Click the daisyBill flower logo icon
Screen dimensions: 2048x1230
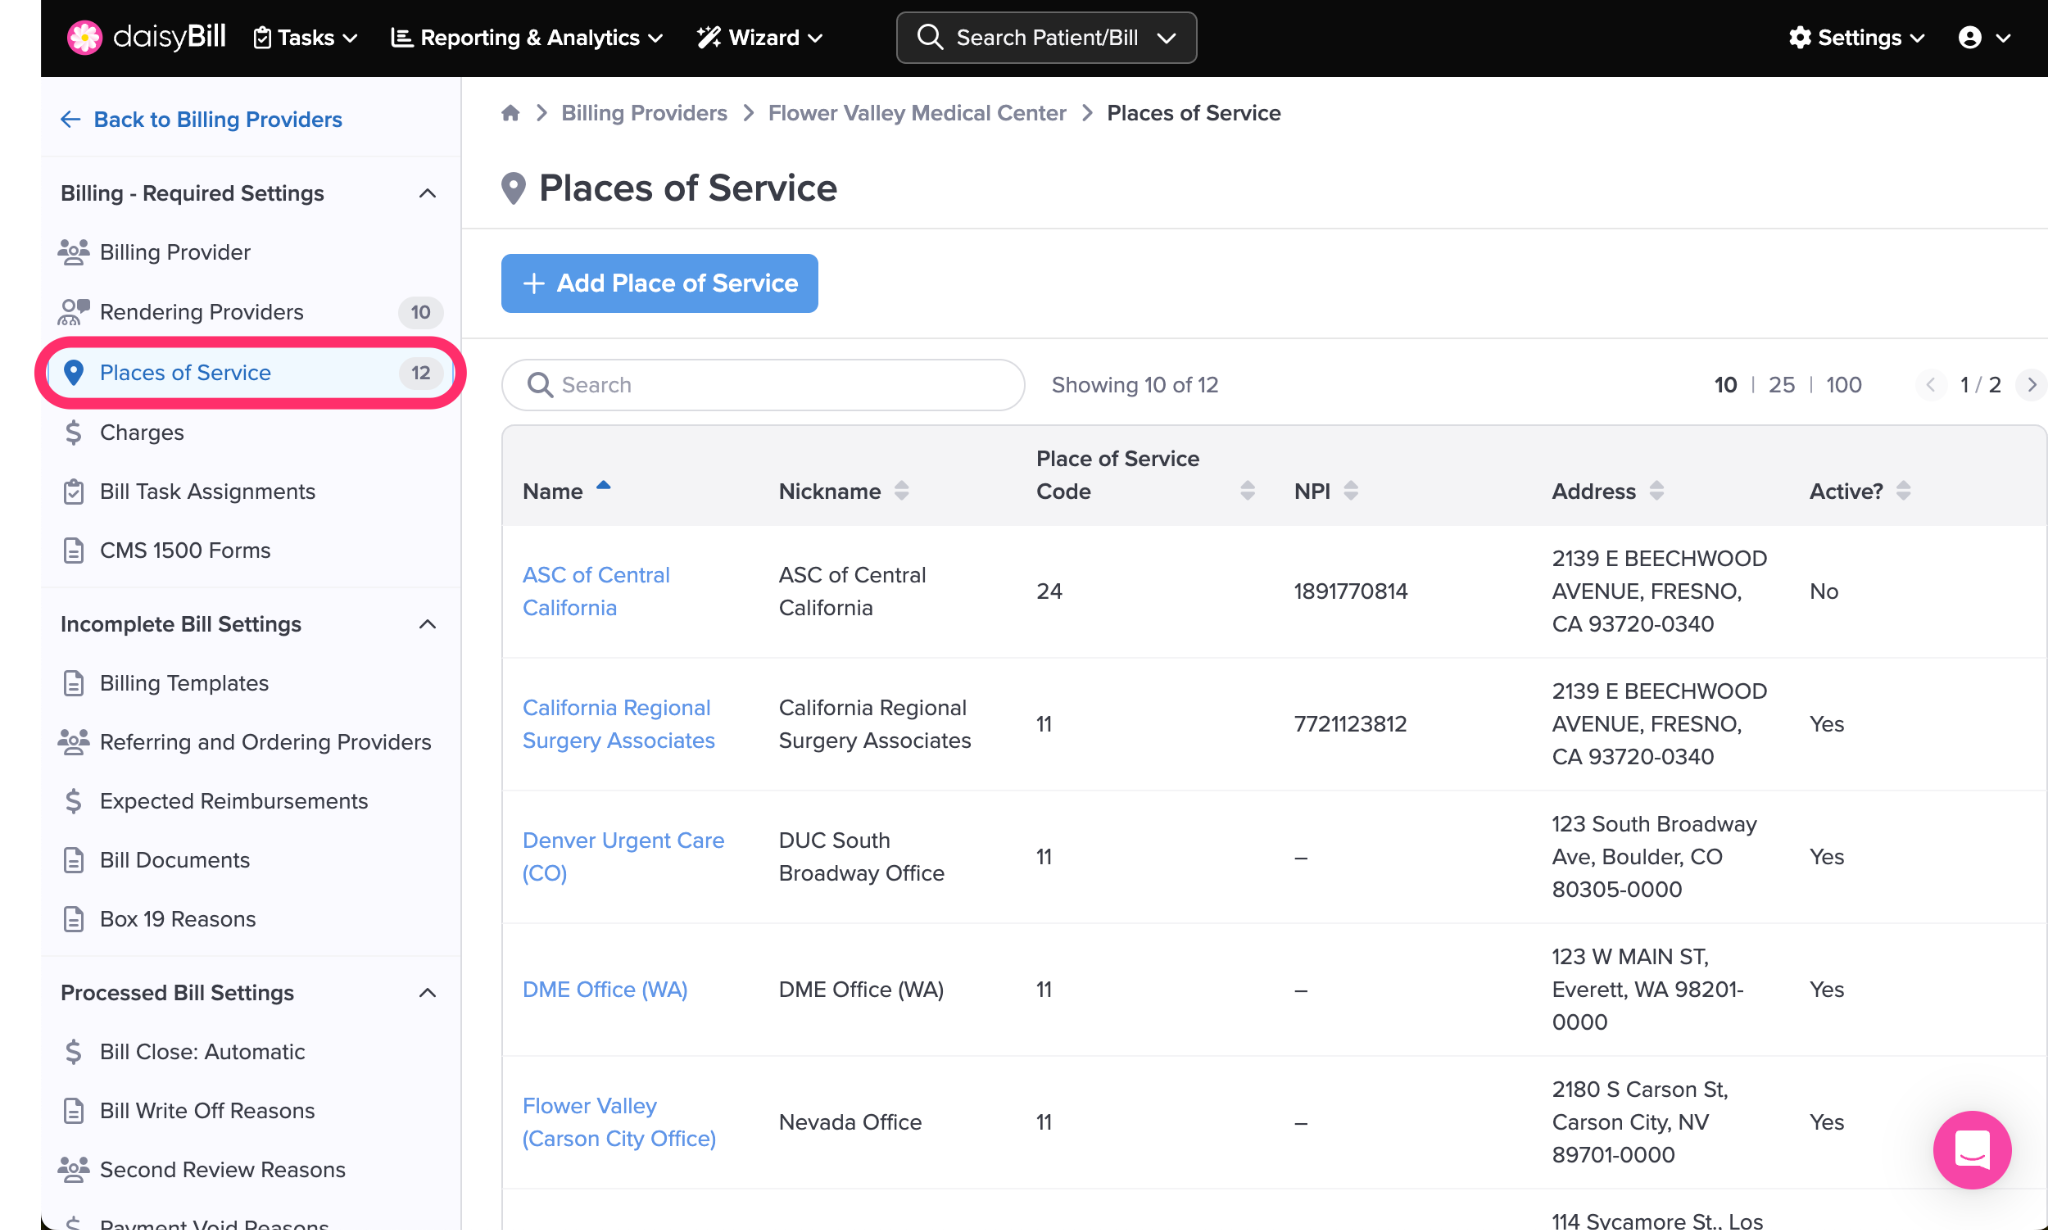84,38
